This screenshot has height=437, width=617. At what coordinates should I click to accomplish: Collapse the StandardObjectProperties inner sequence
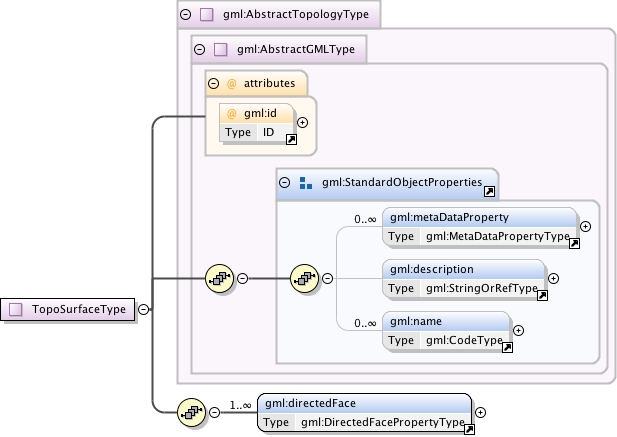[327, 278]
